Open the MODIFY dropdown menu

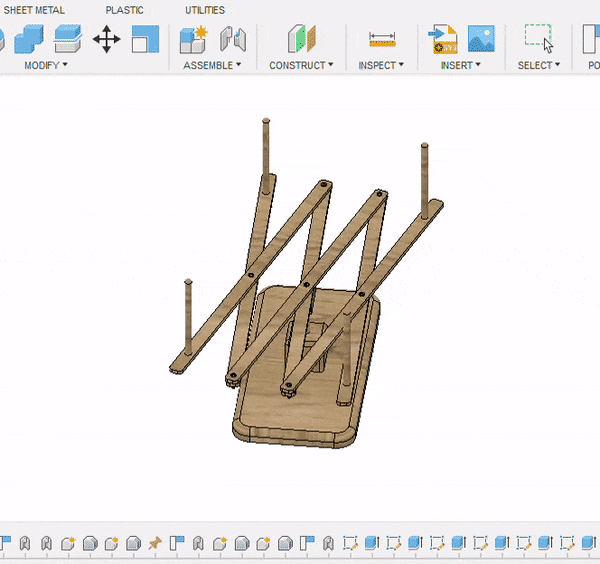[x=46, y=65]
